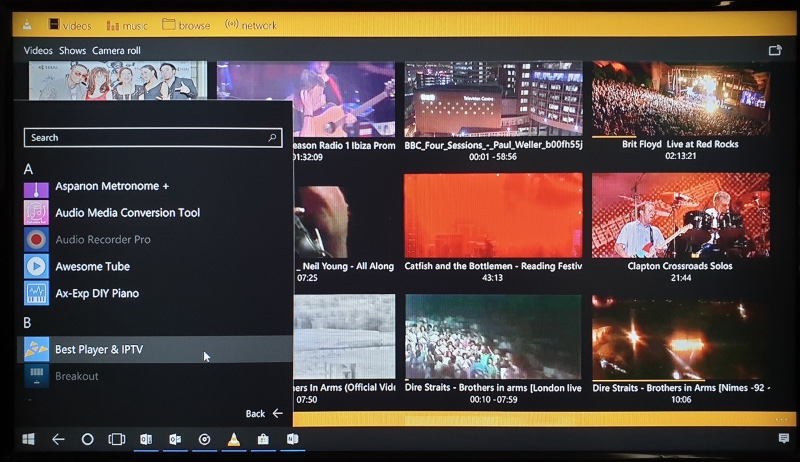
Task: Click the BBC_Four_Sessions title text
Action: pos(493,145)
